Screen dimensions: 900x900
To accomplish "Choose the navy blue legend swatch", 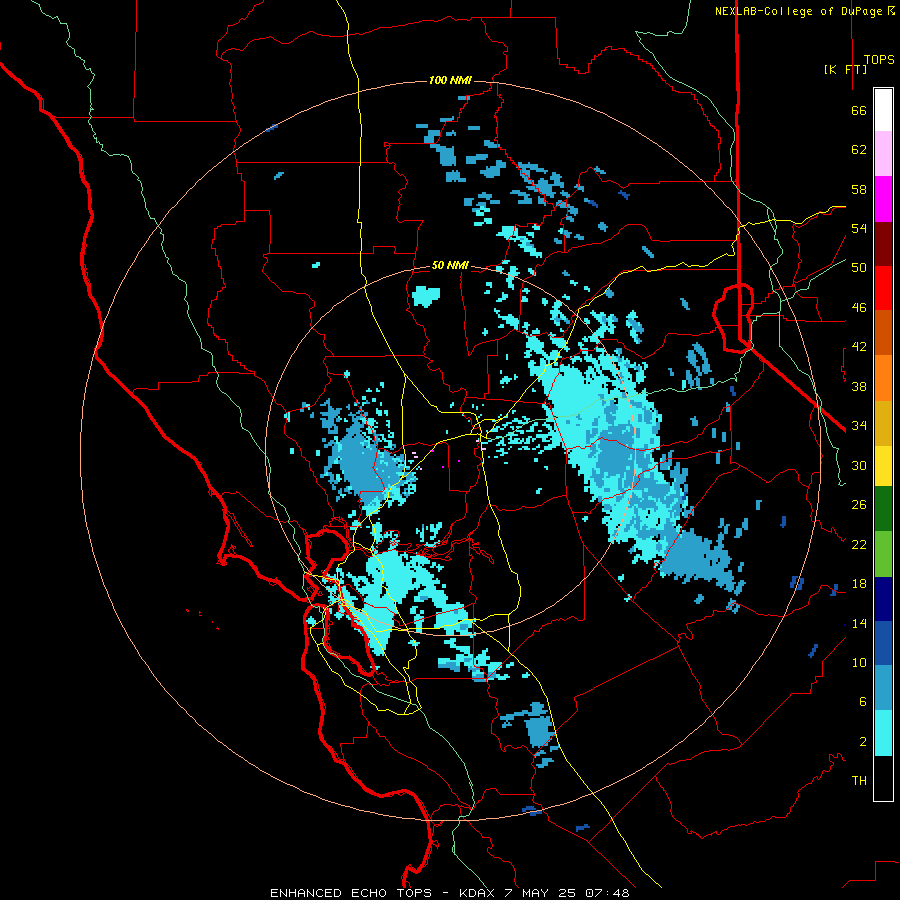I will click(883, 599).
